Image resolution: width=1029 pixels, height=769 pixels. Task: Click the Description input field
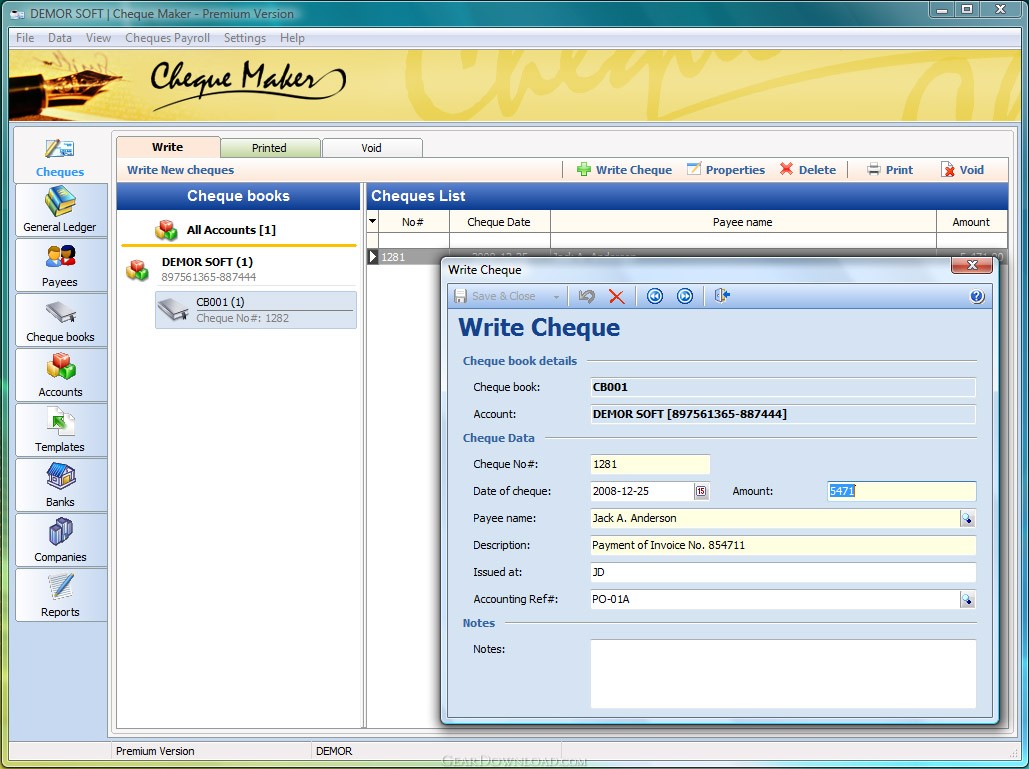click(x=783, y=545)
